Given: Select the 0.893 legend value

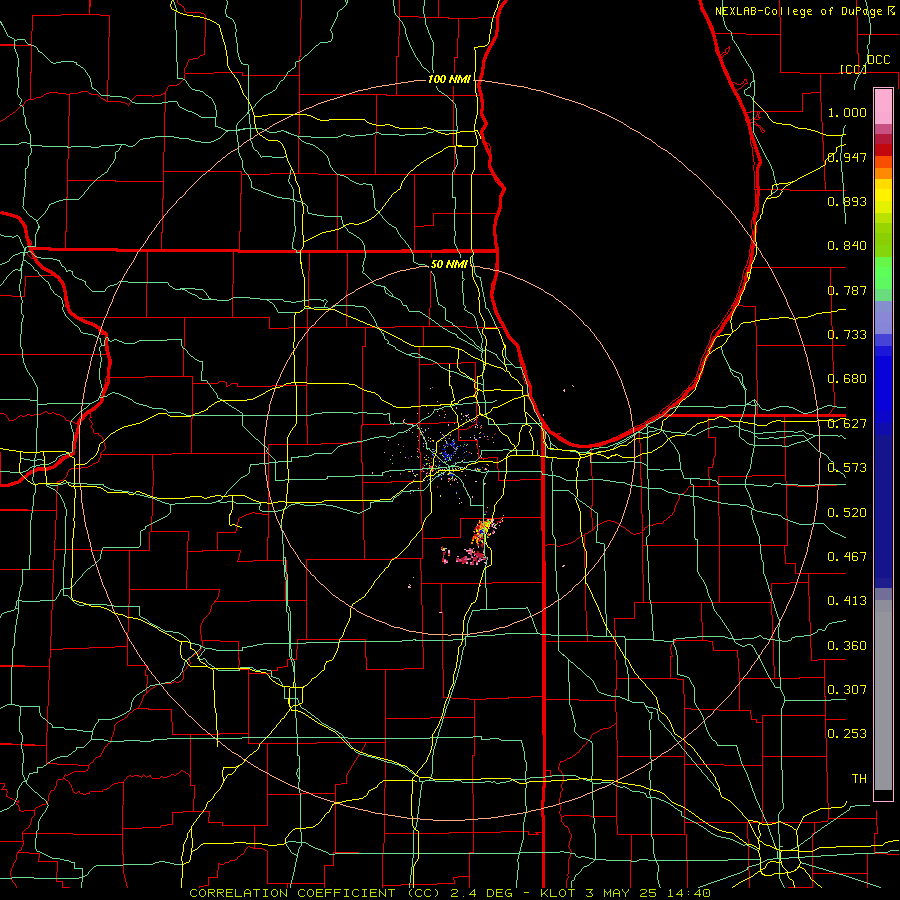Looking at the screenshot, I should coord(847,201).
